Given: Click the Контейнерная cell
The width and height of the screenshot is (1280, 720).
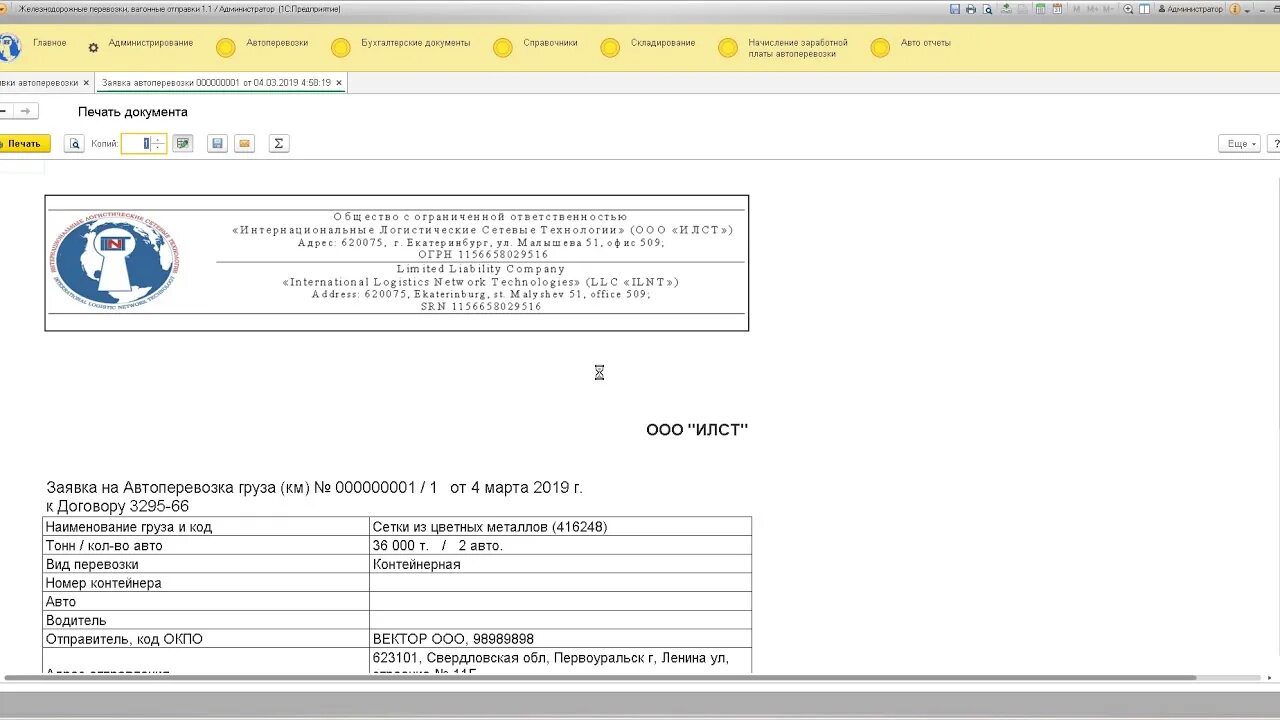Looking at the screenshot, I should (560, 564).
